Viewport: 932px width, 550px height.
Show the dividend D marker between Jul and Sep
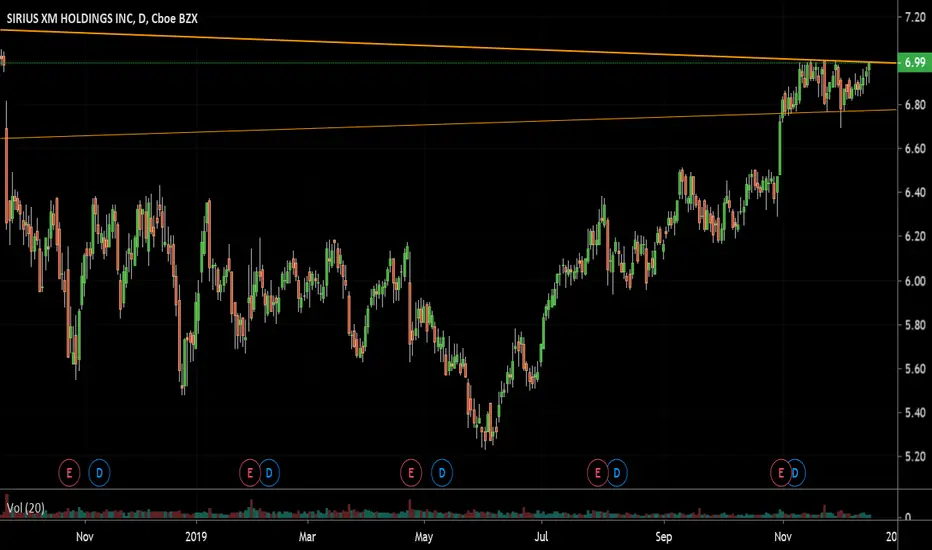click(x=616, y=473)
